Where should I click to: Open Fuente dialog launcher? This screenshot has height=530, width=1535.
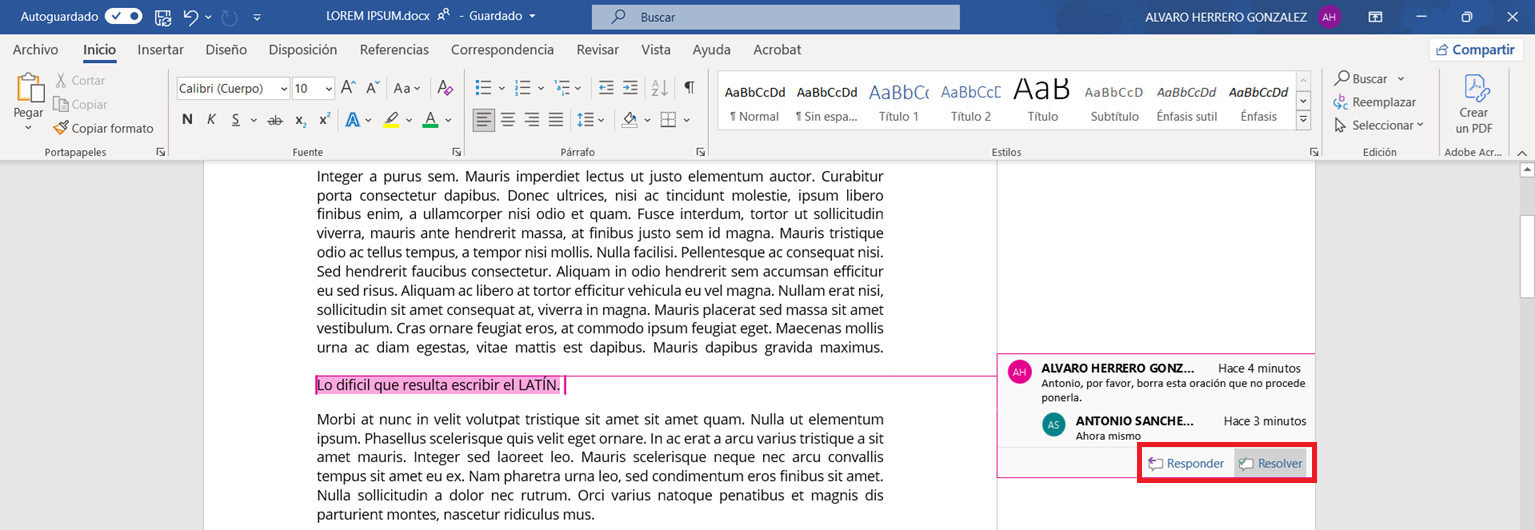coord(457,152)
